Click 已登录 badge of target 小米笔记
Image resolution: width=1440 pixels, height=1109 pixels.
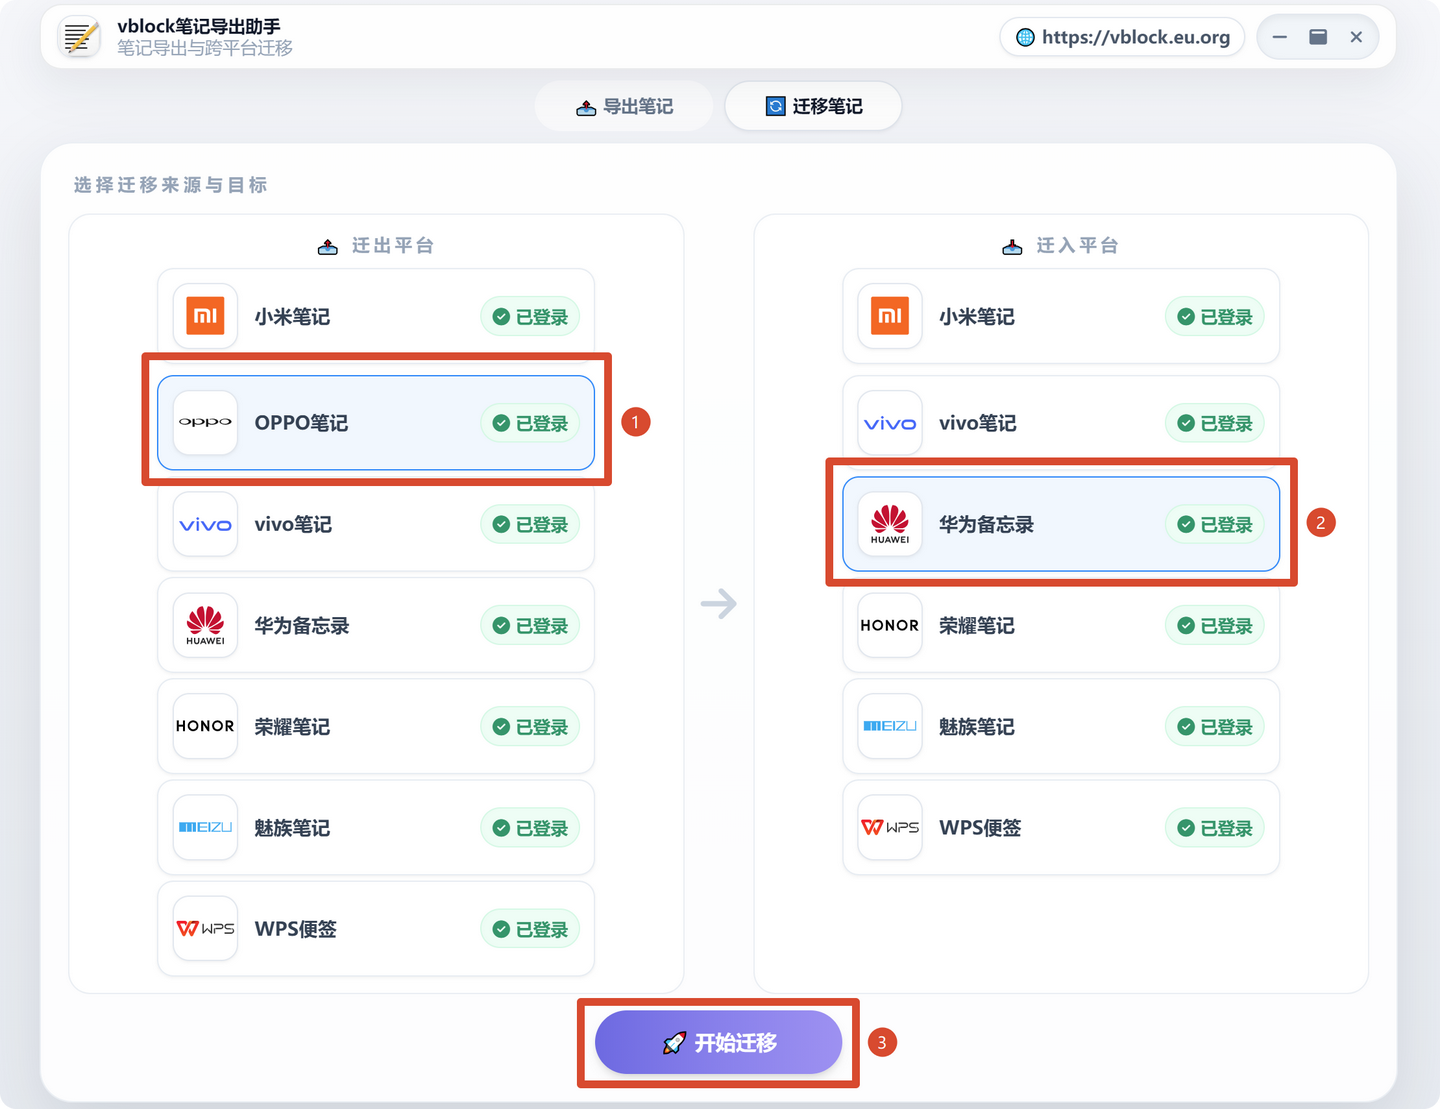click(1215, 317)
